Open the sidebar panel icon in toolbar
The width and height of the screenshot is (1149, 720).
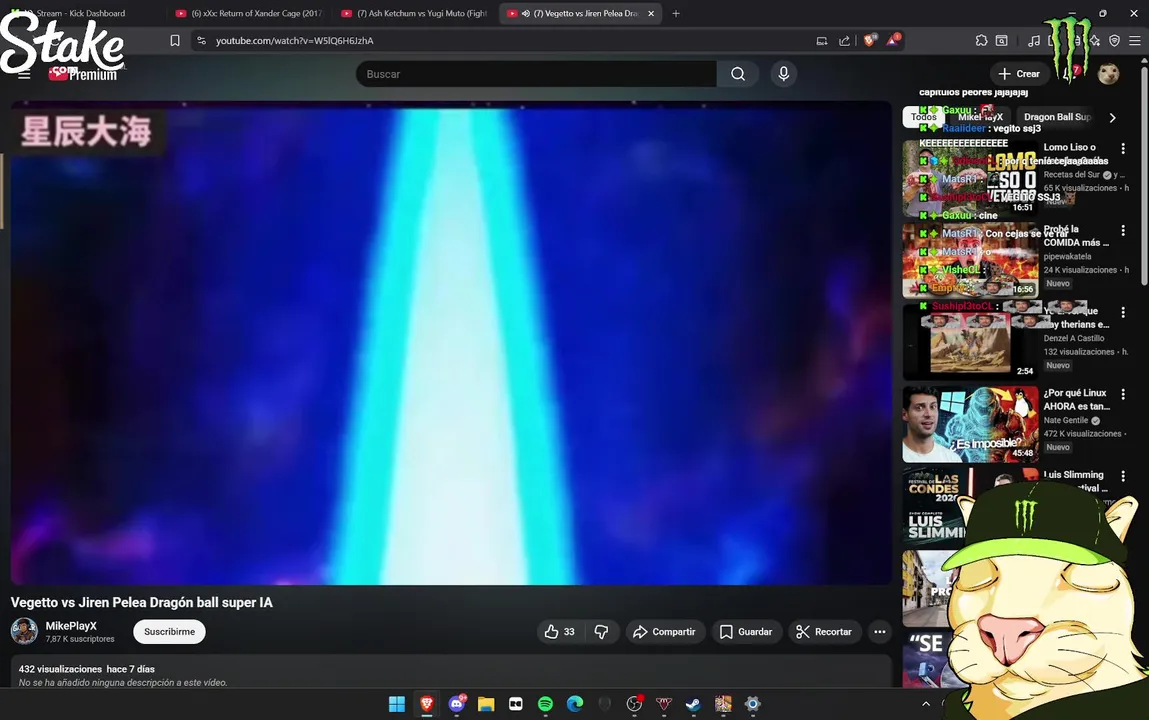(x=1002, y=41)
